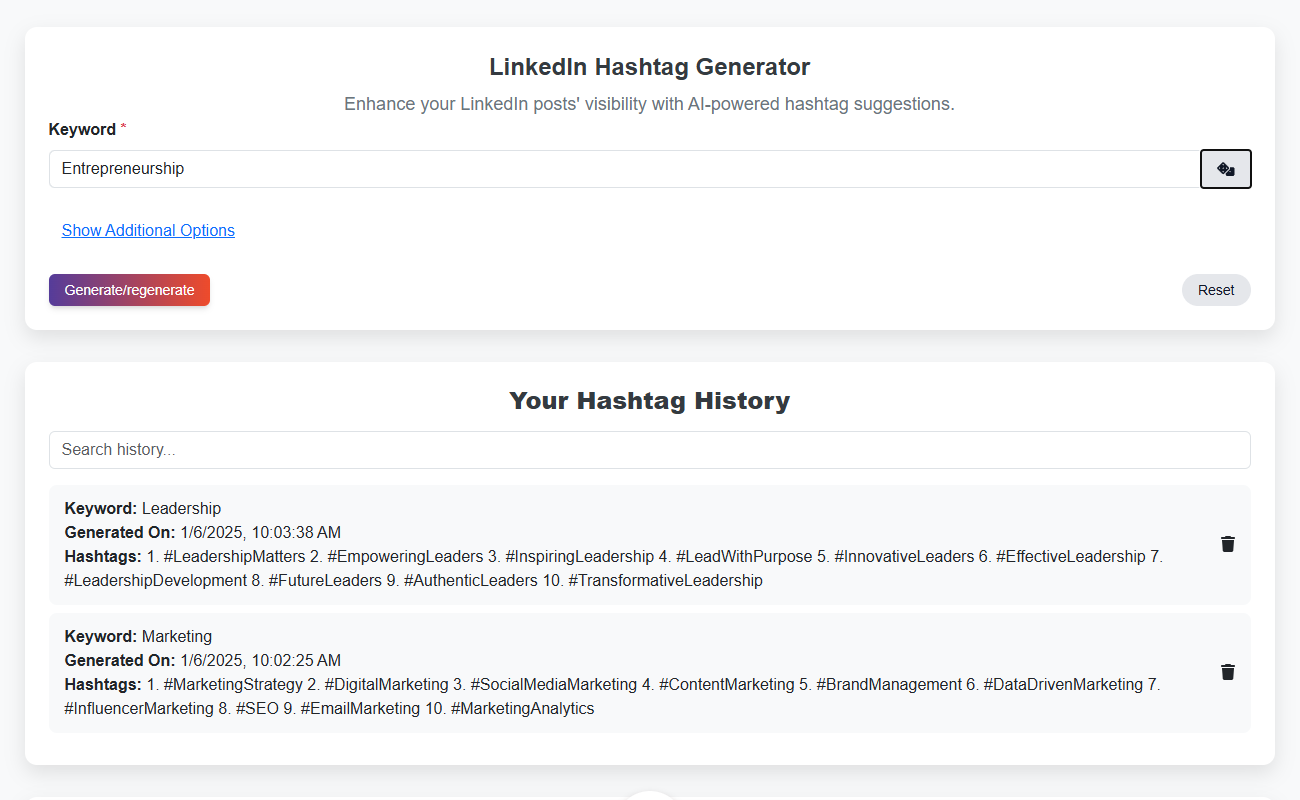Click the Search history field

point(650,450)
